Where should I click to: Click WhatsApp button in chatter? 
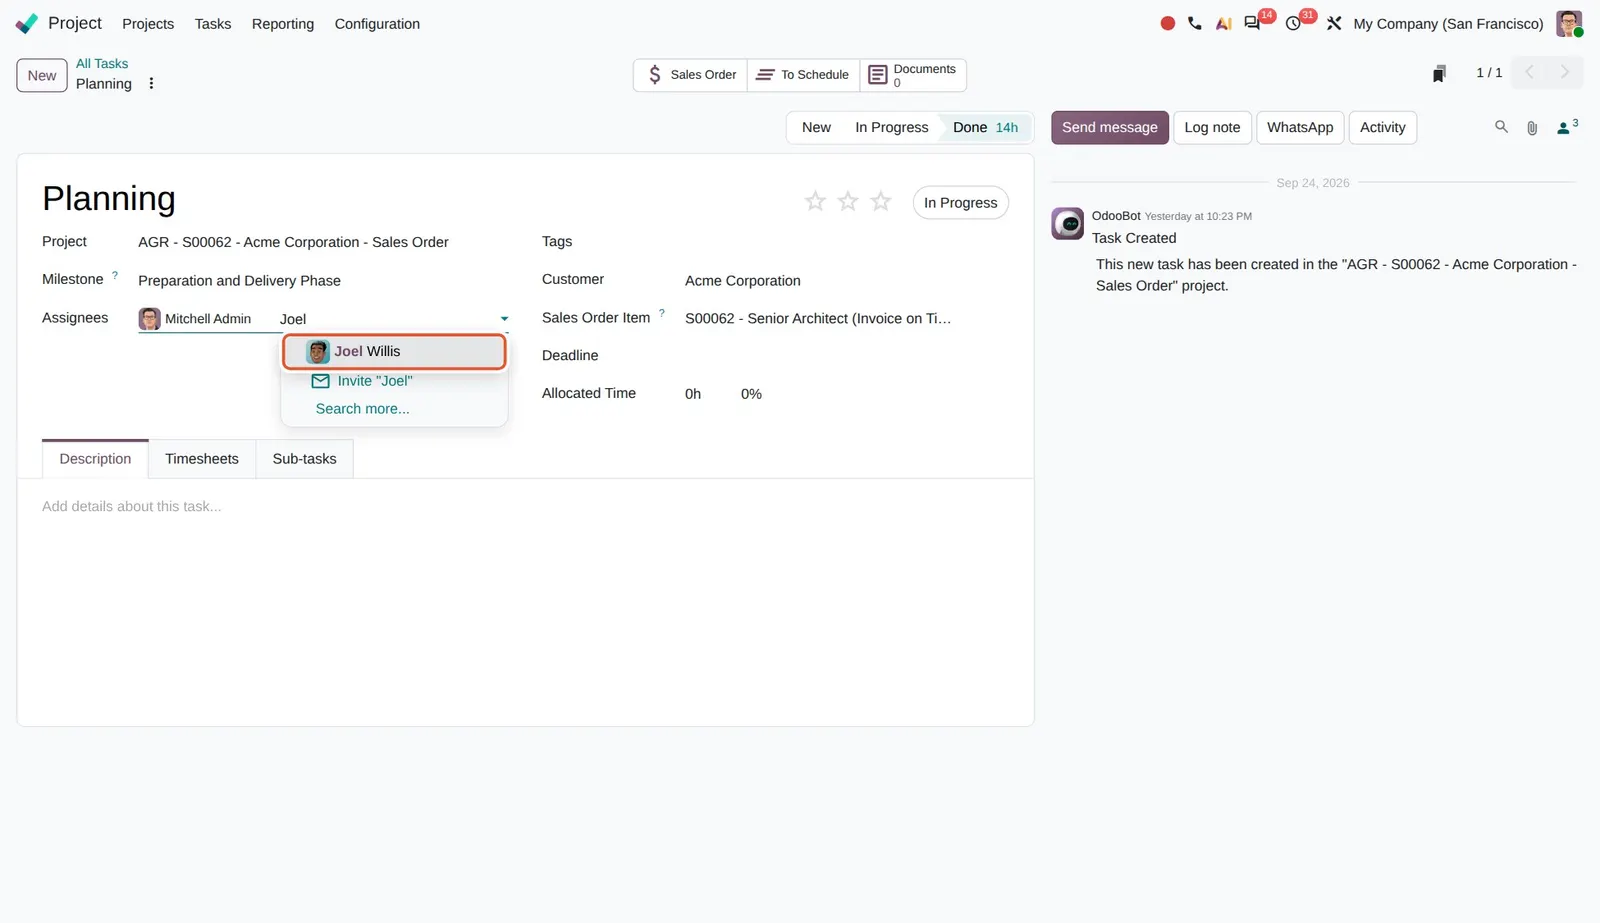[x=1300, y=128]
